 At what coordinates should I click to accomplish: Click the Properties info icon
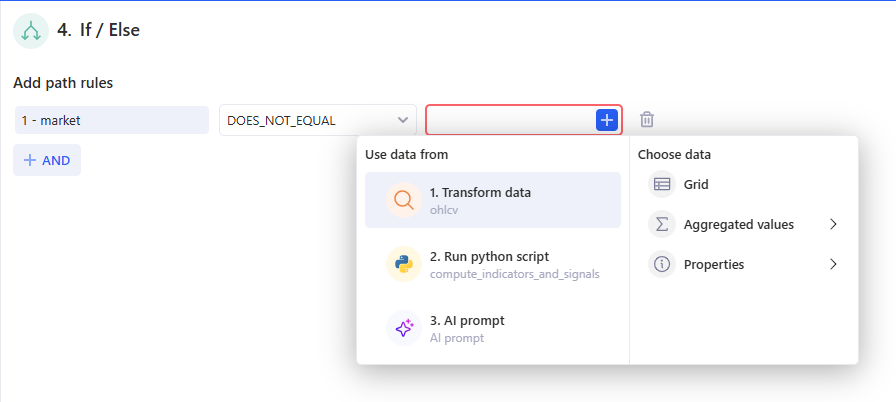[662, 264]
